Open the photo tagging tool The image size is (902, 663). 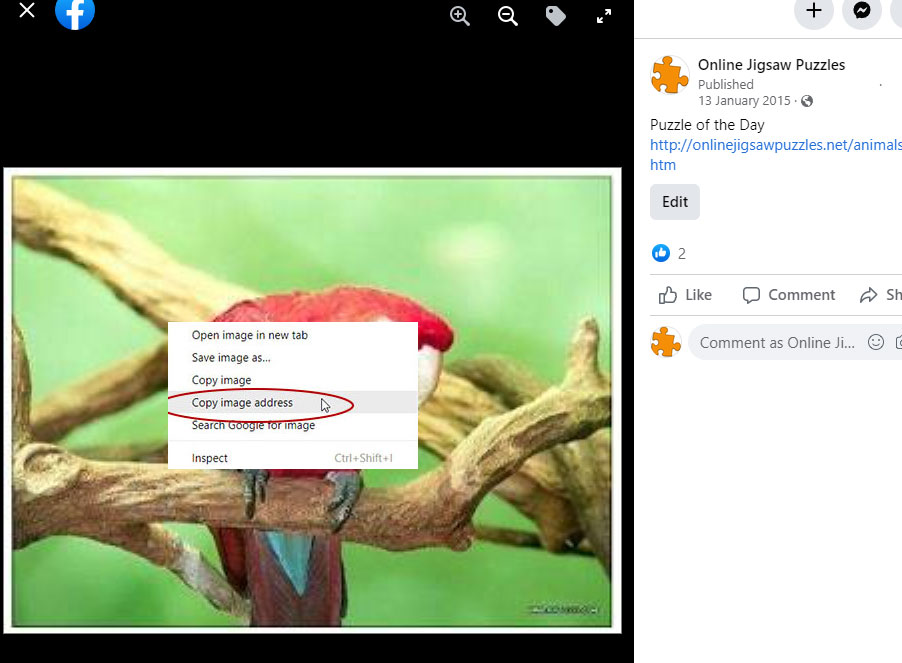click(x=556, y=16)
